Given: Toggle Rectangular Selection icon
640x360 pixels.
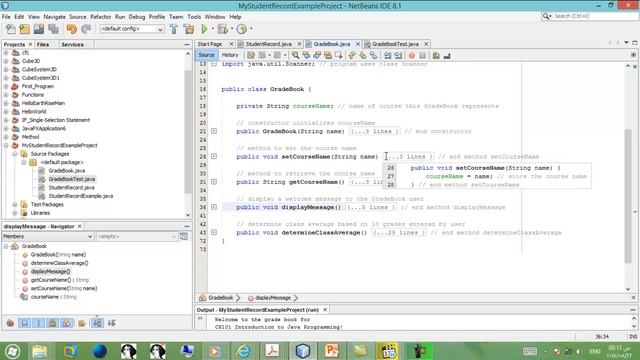Looking at the screenshot, I should pos(338,55).
